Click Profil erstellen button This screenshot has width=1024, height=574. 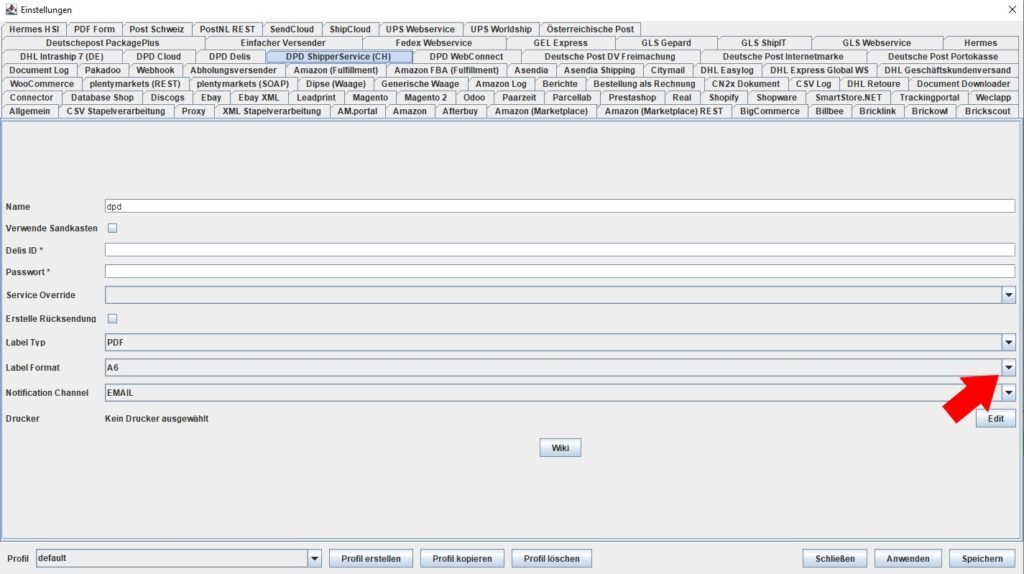pyautogui.click(x=371, y=558)
